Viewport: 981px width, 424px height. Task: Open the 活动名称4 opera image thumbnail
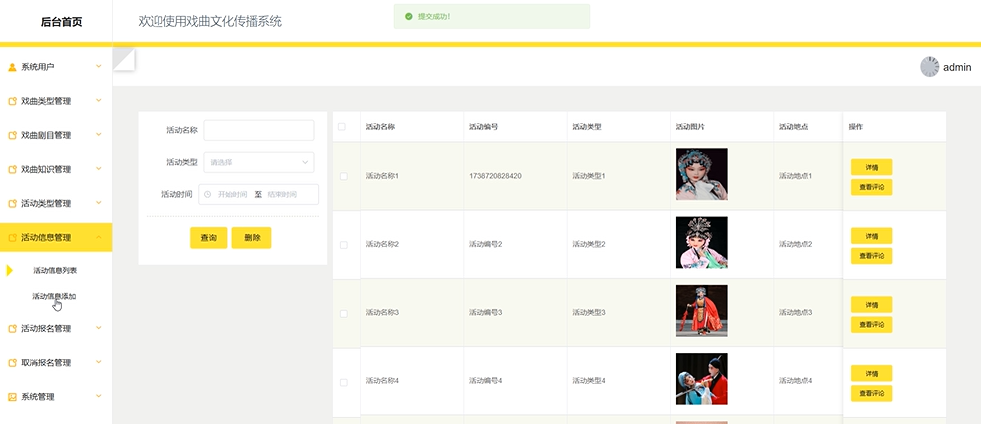coord(701,379)
